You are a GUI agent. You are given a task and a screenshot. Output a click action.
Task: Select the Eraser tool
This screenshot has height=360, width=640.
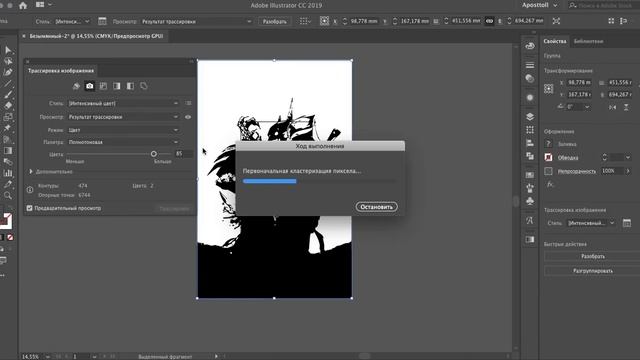click(x=8, y=106)
